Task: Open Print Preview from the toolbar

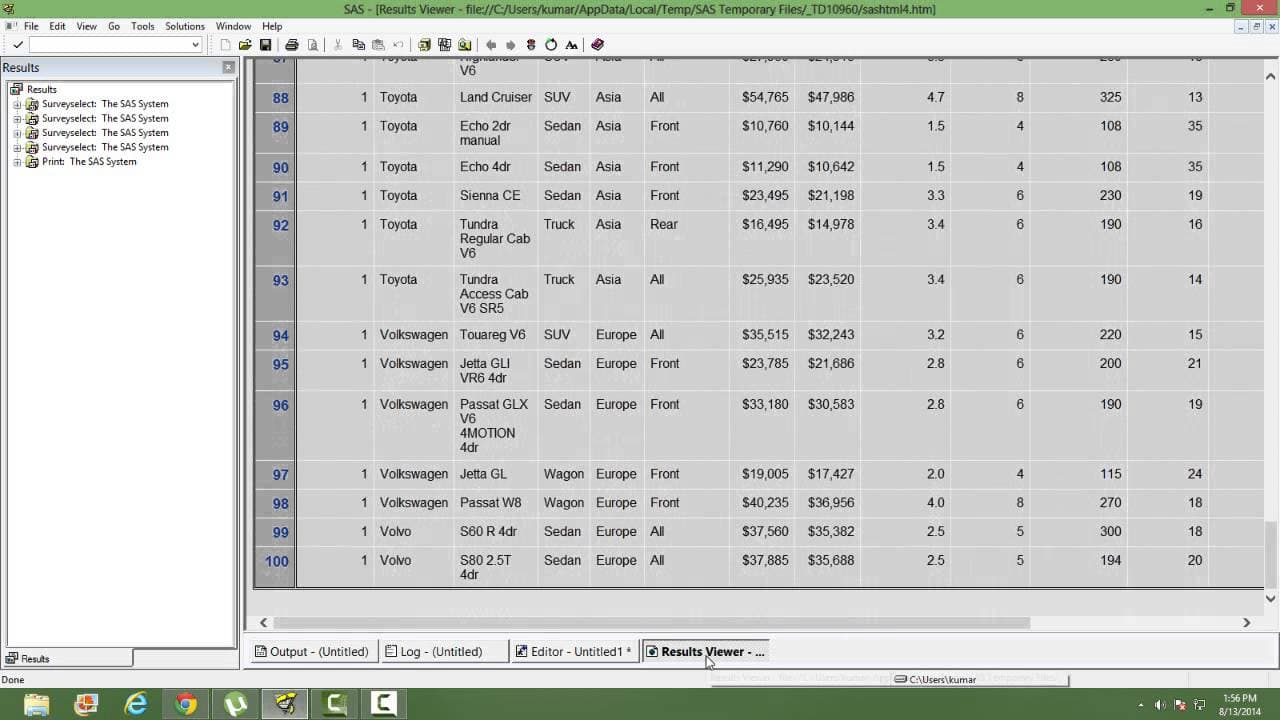Action: pyautogui.click(x=313, y=45)
